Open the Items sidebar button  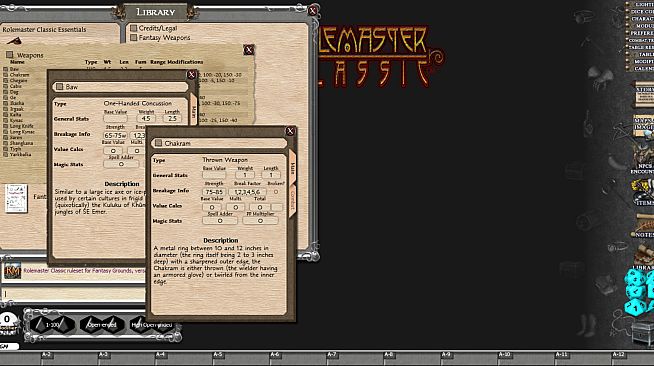pos(643,193)
